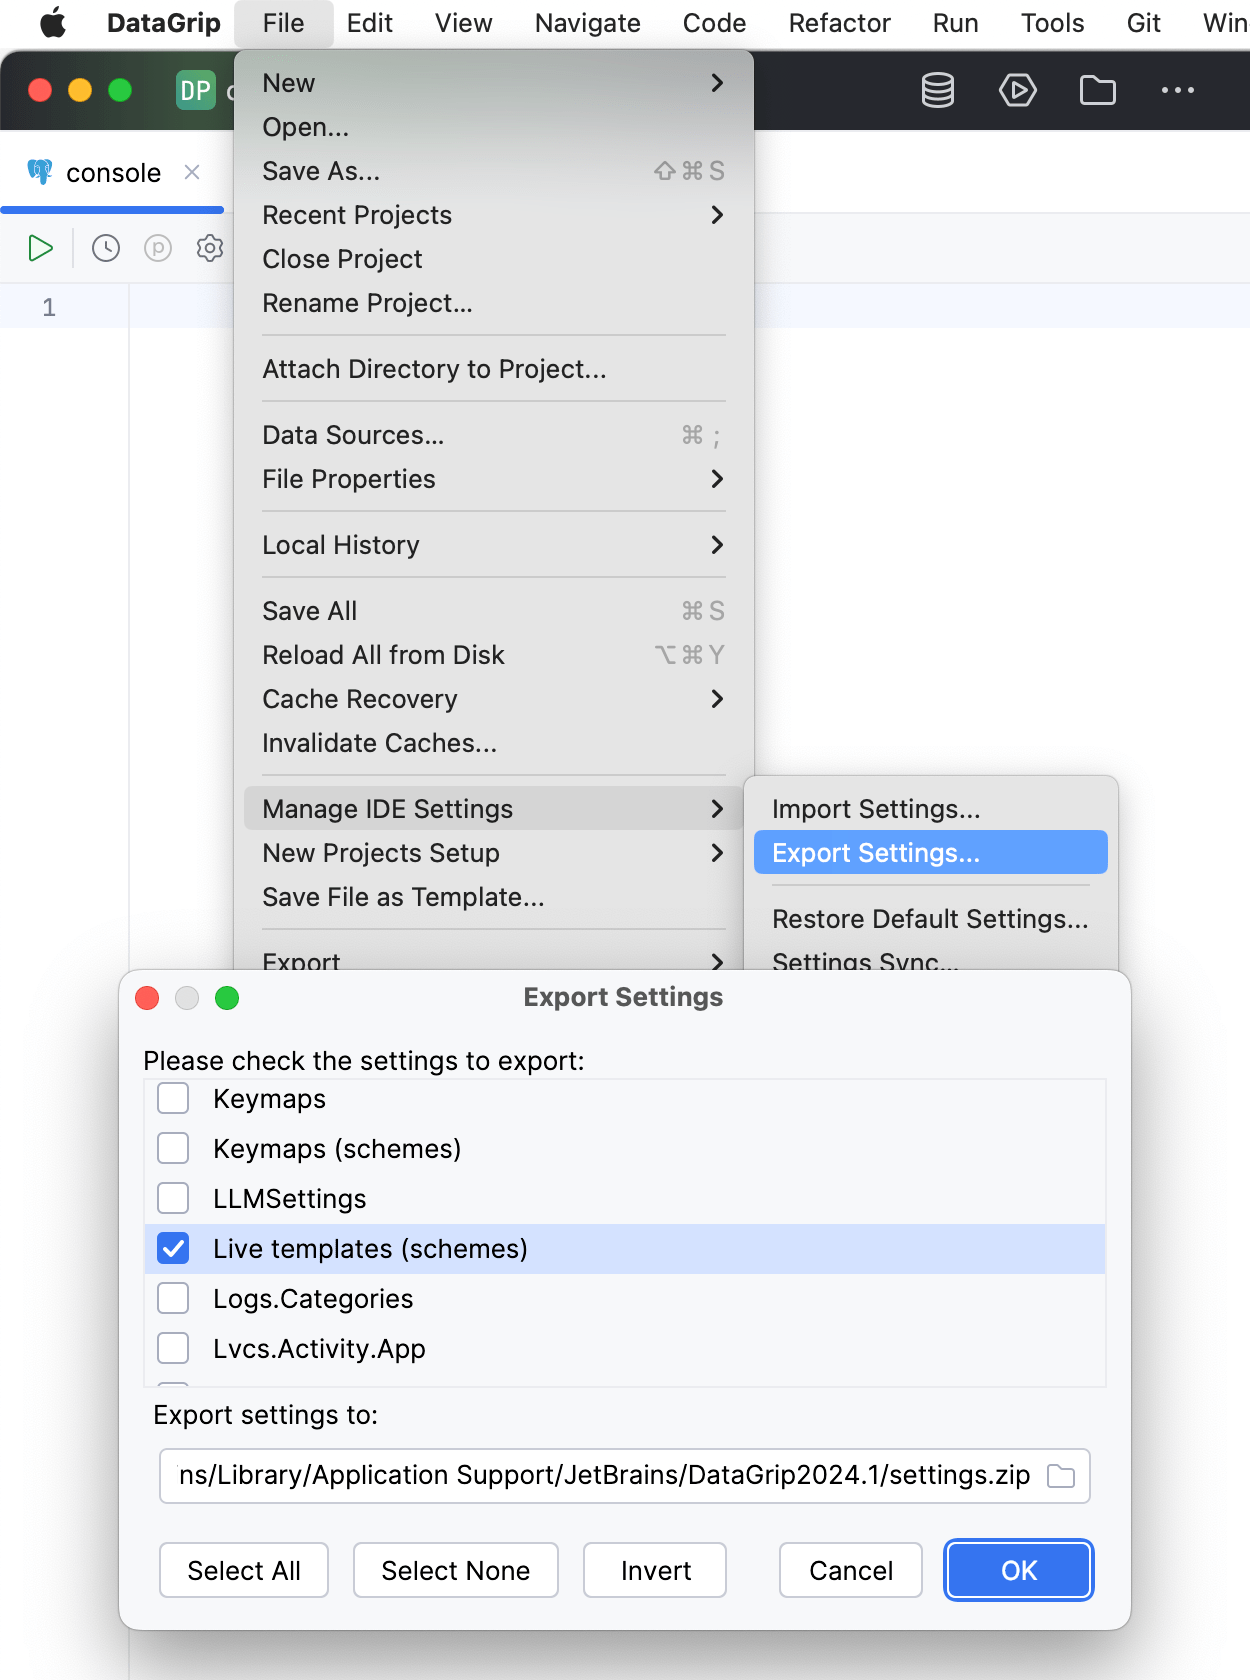Click the playground P circle icon
The height and width of the screenshot is (1680, 1250).
point(158,248)
